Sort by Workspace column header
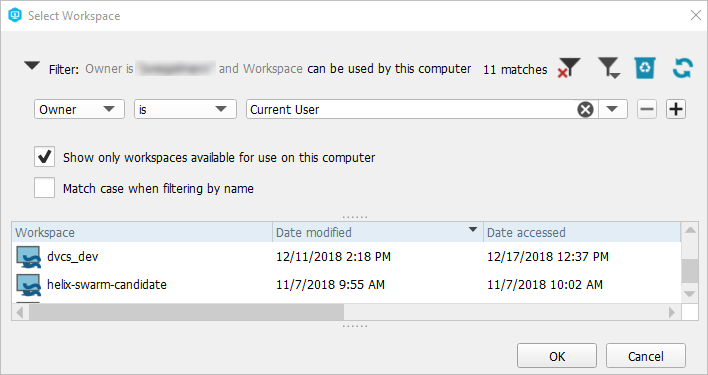 pyautogui.click(x=142, y=232)
